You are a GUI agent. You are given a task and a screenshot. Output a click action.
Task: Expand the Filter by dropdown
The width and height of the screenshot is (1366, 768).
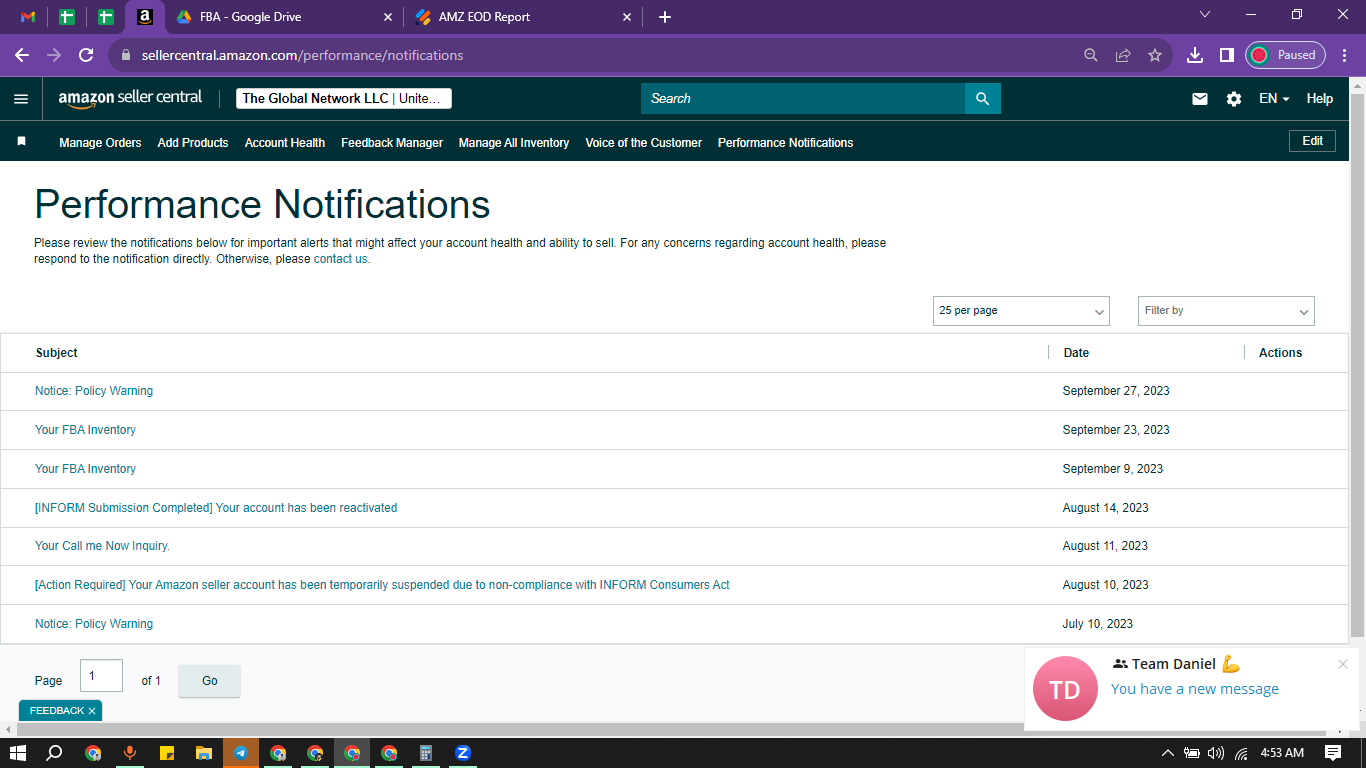click(x=1226, y=311)
